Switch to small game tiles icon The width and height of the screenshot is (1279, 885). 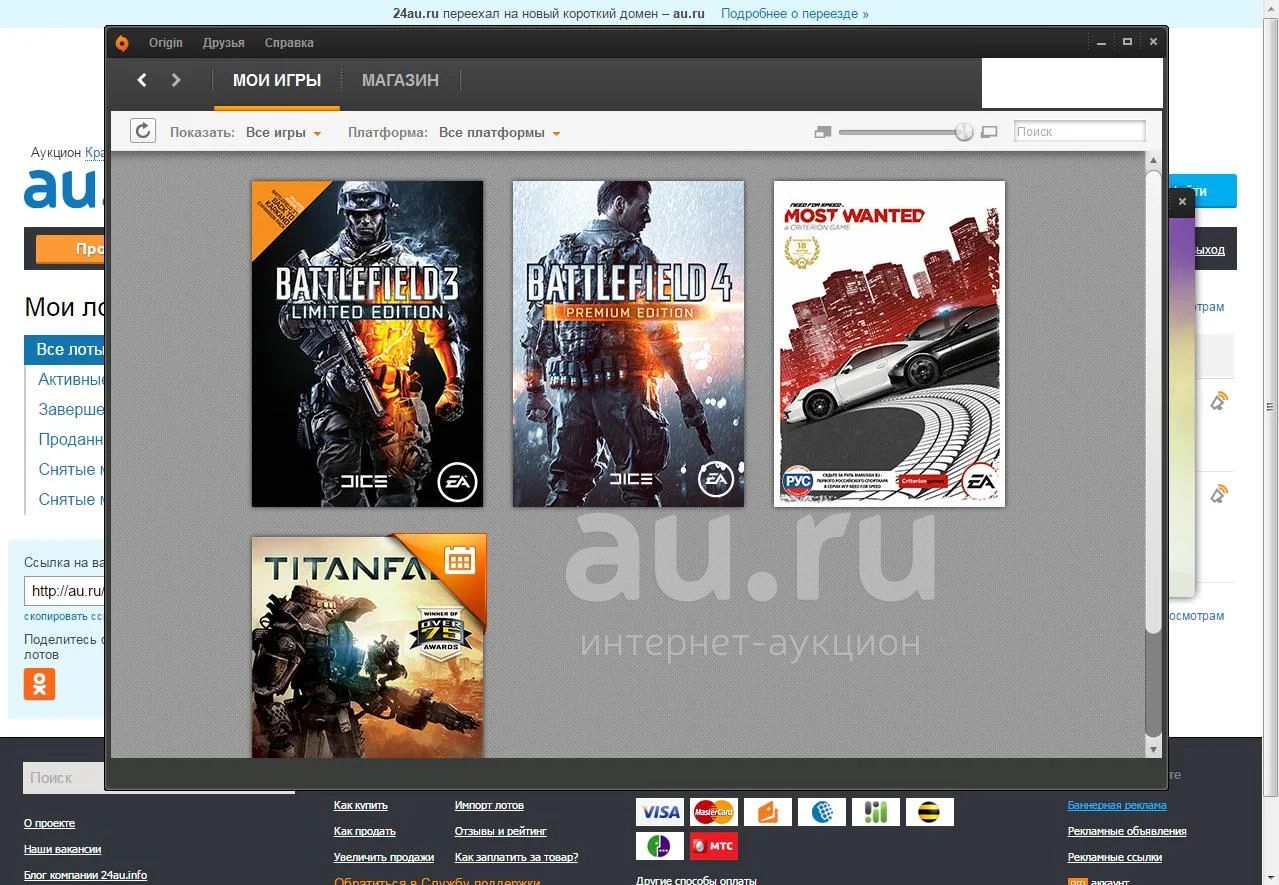(823, 132)
